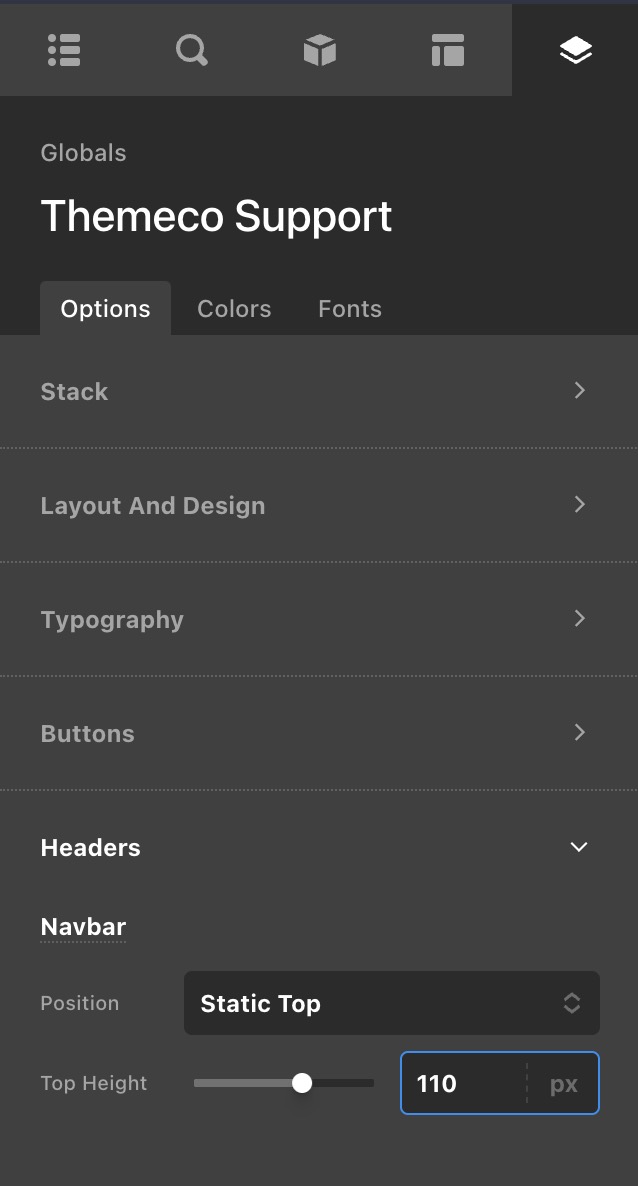
Task: Open the outline list icon
Action: click(x=64, y=50)
